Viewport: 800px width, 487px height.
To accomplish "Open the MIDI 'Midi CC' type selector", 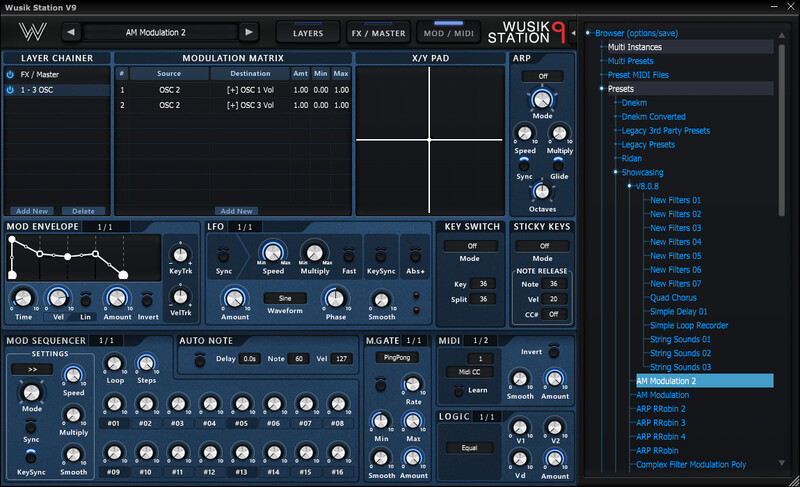I will 469,372.
